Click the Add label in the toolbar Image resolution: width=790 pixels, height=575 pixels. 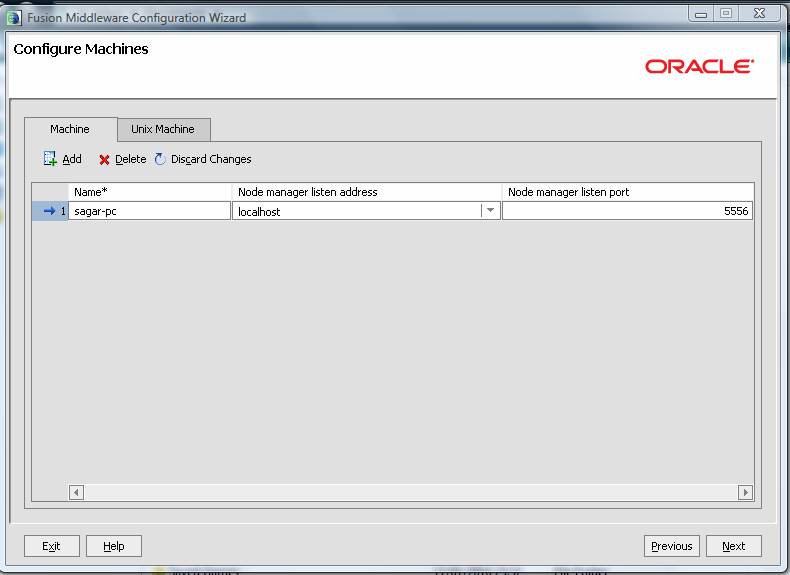tap(72, 159)
